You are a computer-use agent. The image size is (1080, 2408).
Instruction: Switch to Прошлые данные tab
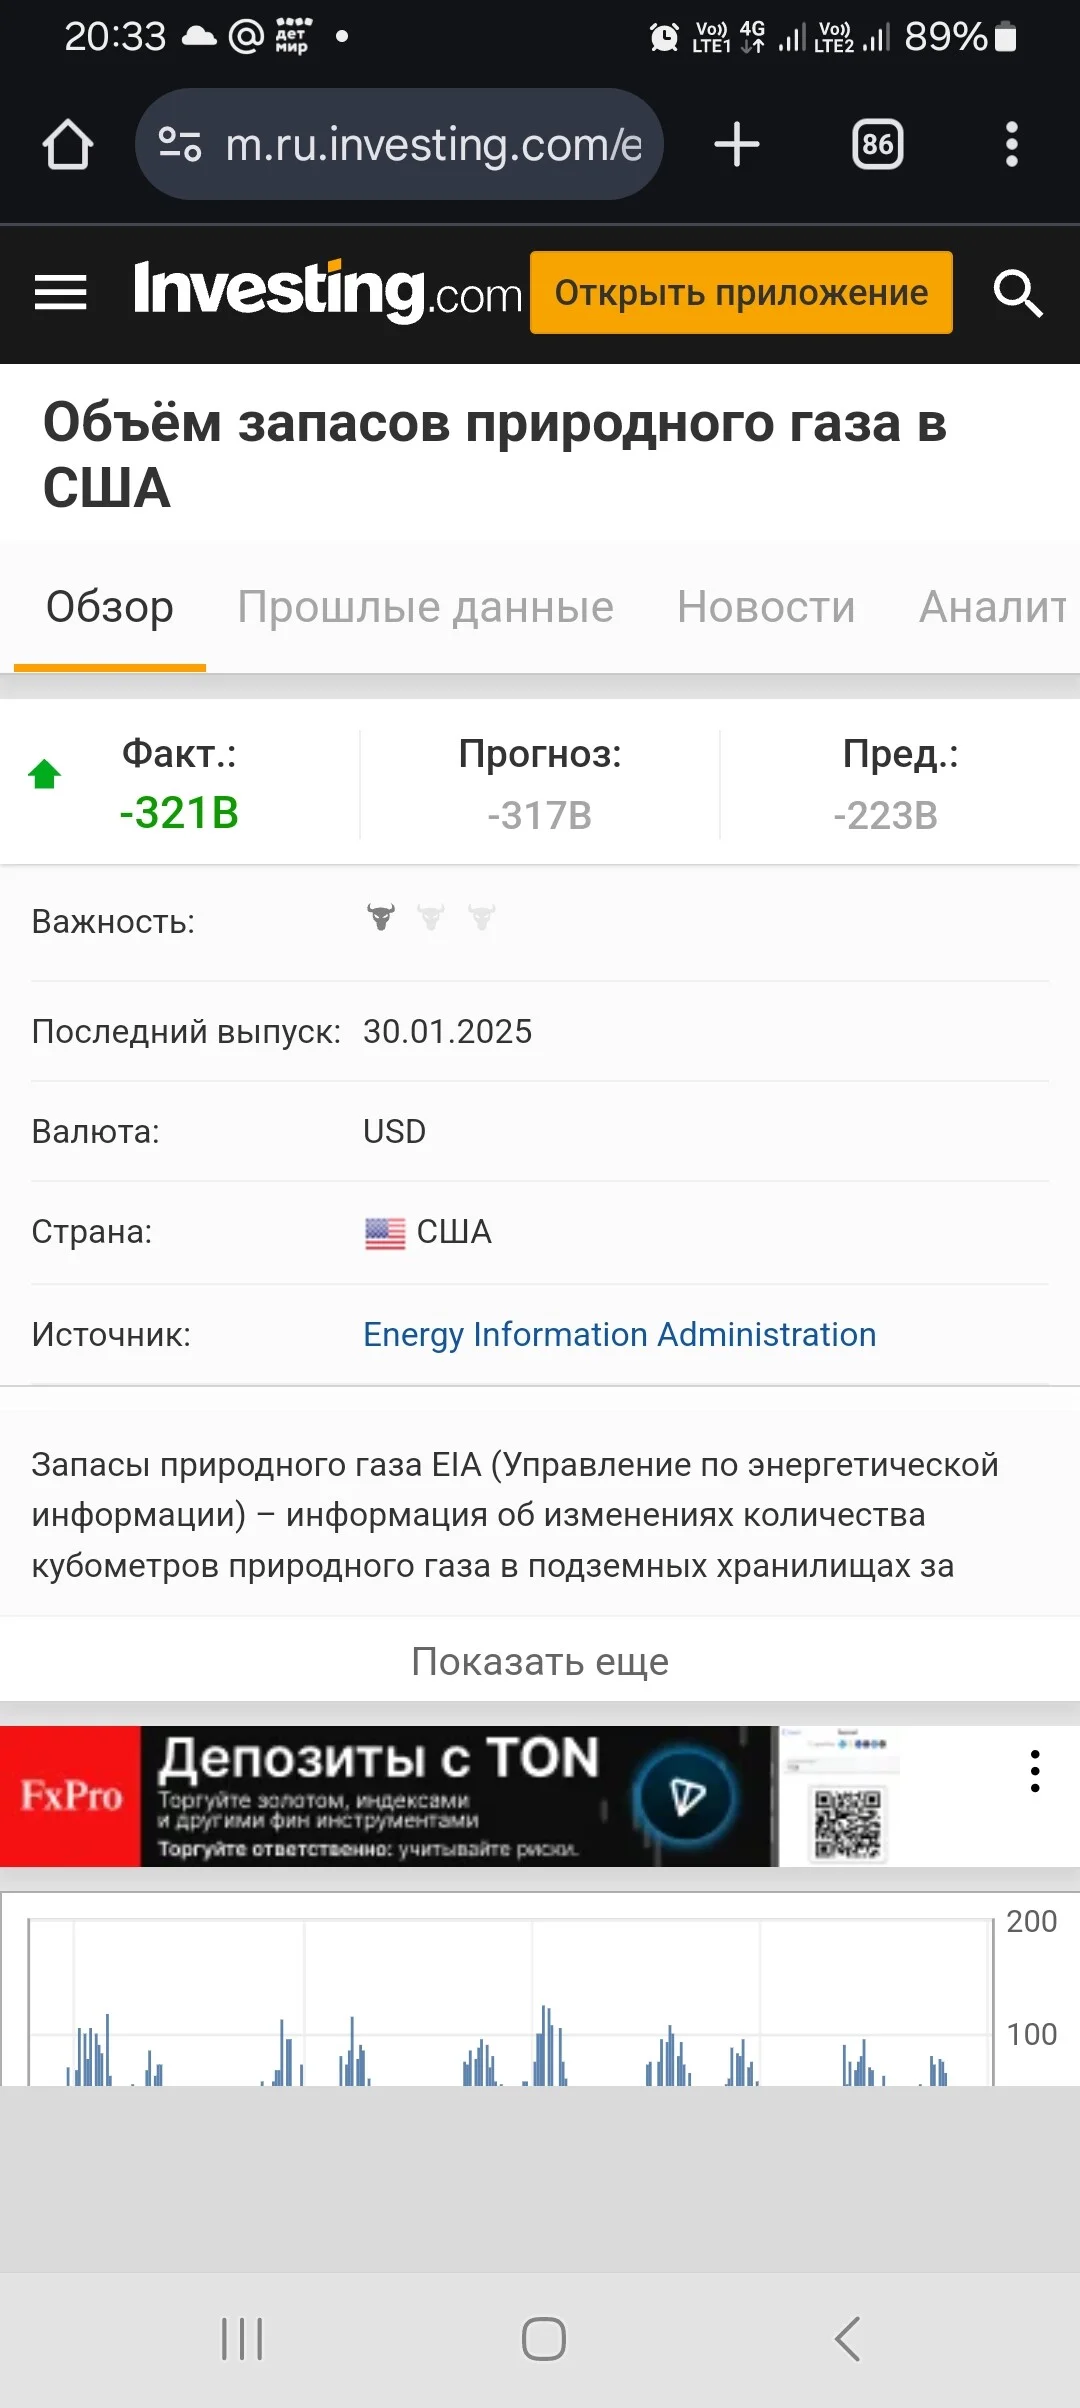[x=425, y=607]
